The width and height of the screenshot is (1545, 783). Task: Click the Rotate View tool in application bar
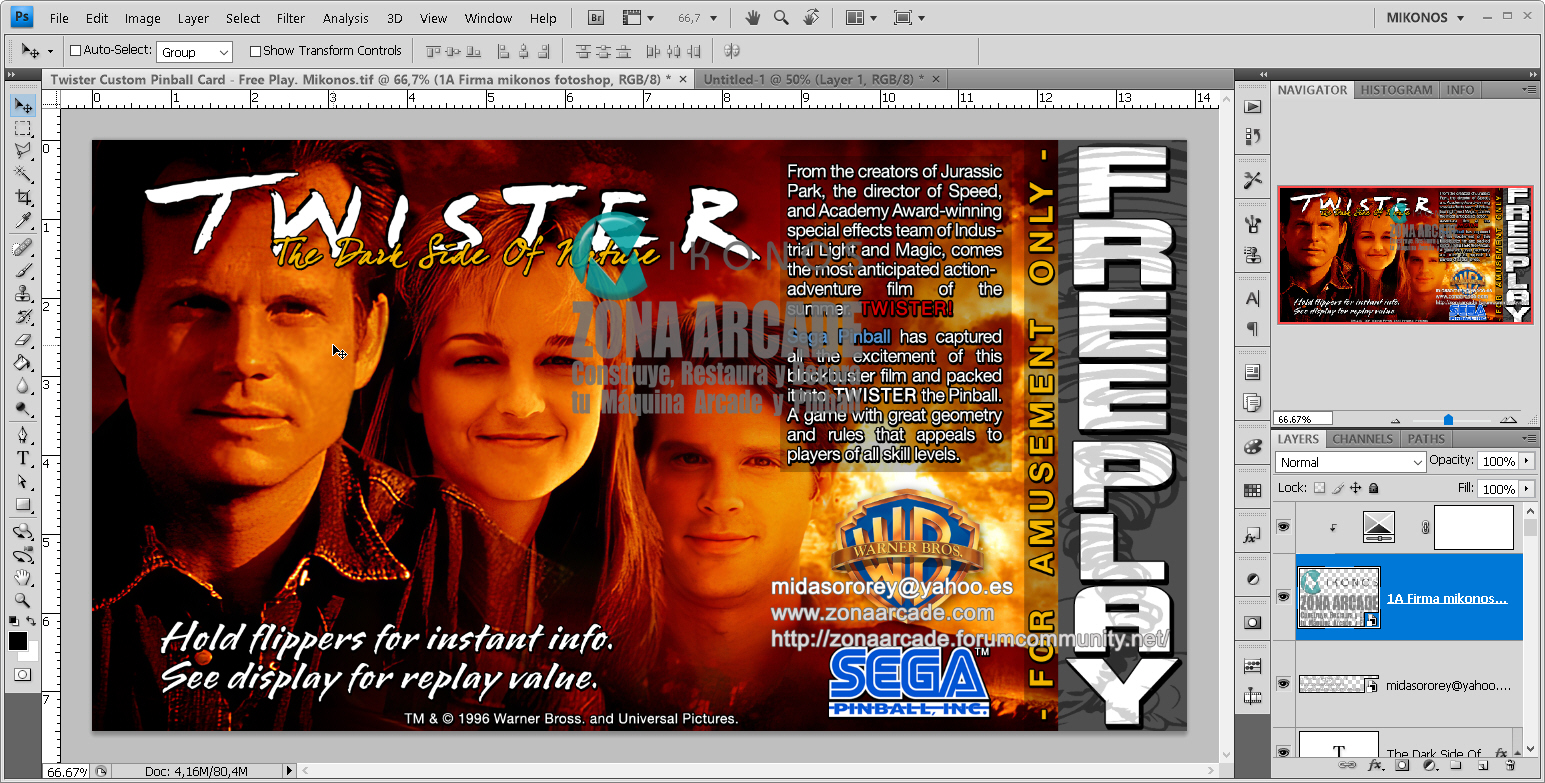click(811, 18)
